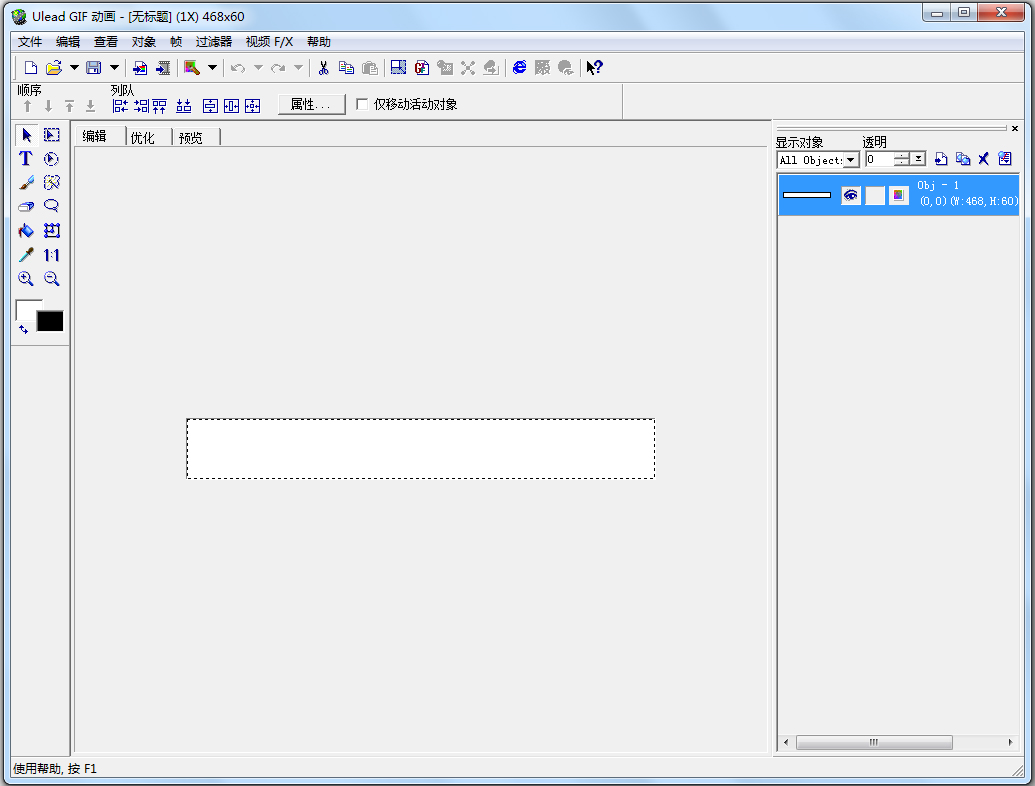
Task: Toggle visibility eye of Obj - 1
Action: coord(851,195)
